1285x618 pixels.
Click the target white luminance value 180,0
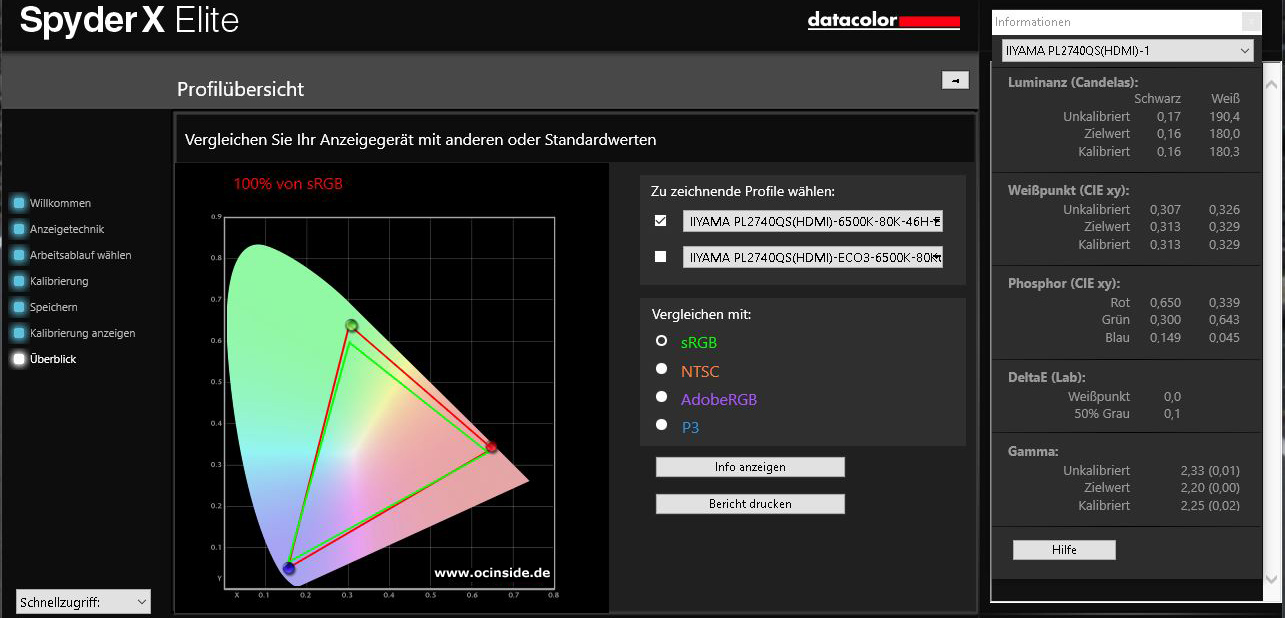coord(1224,134)
